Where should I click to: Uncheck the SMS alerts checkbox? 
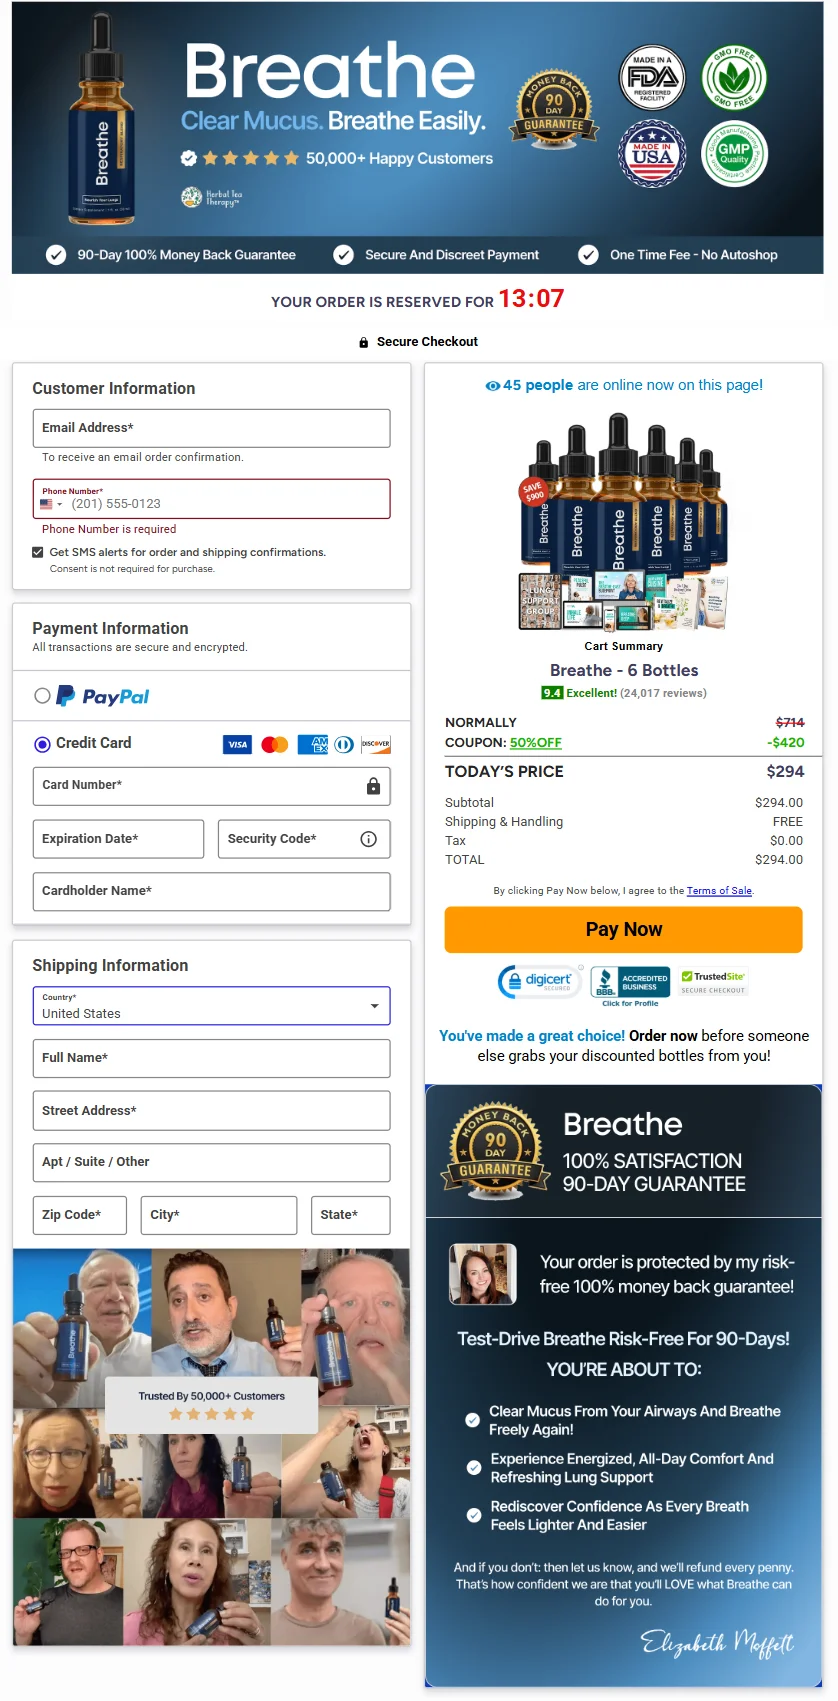[38, 552]
